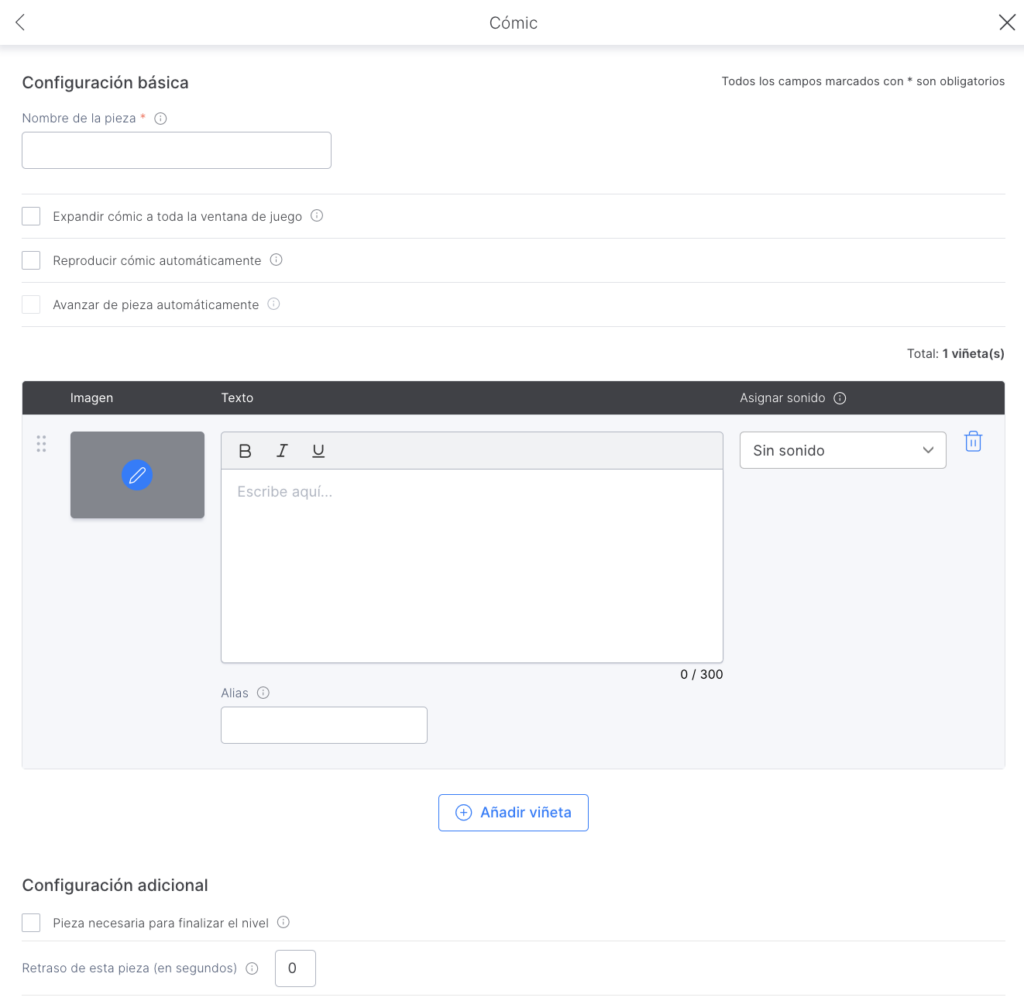
Task: Click the blue pencil edit image icon
Action: 137,475
